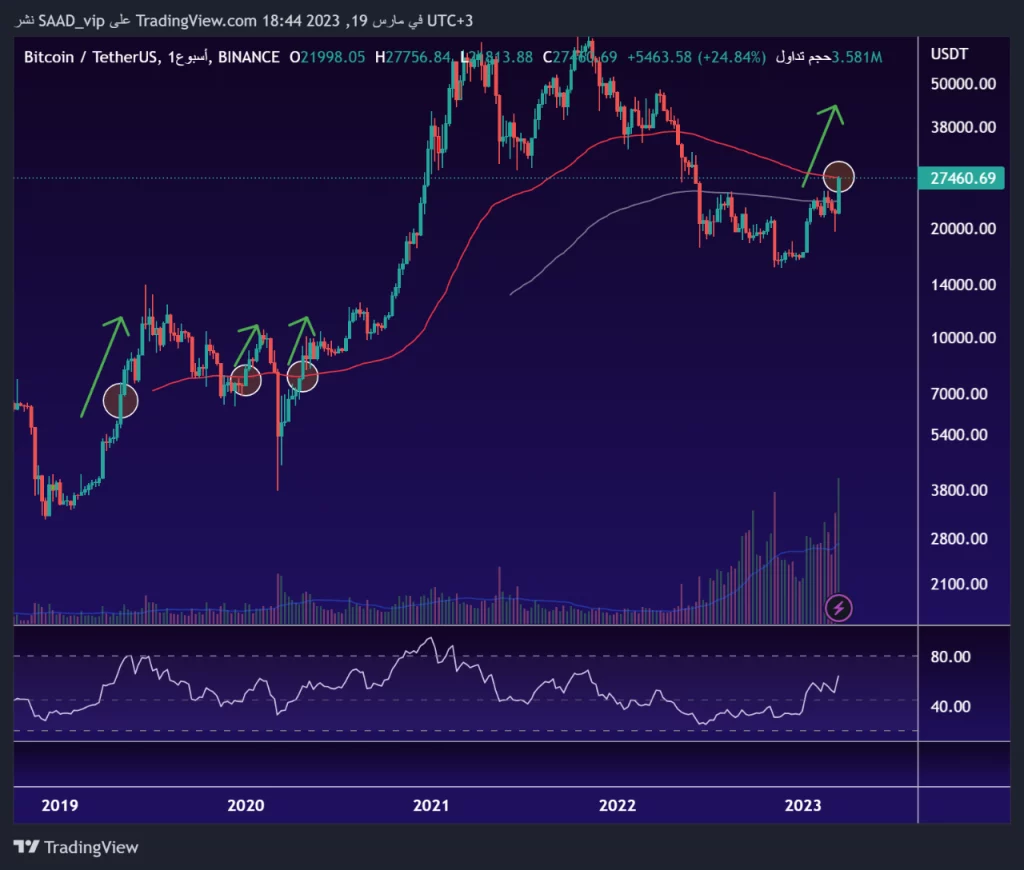Click the purple lightning bolt icon
Image resolution: width=1024 pixels, height=870 pixels.
click(x=838, y=607)
